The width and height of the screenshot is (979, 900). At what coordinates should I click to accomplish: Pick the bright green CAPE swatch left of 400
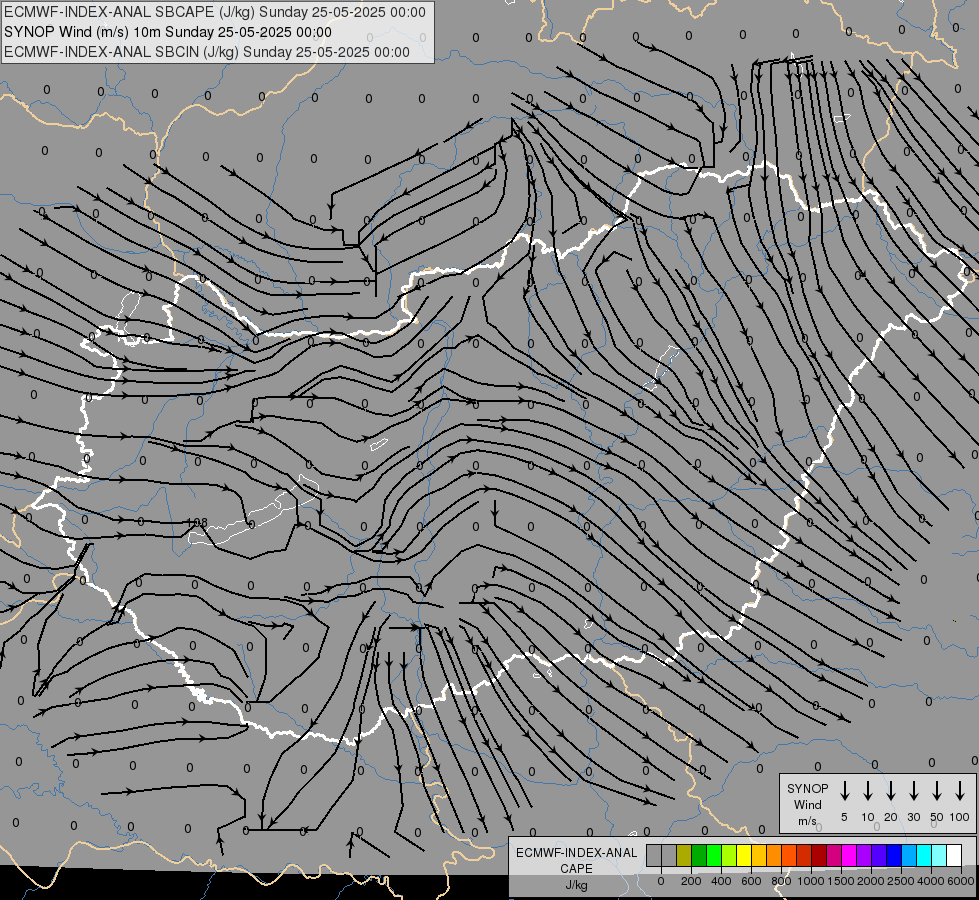point(714,856)
